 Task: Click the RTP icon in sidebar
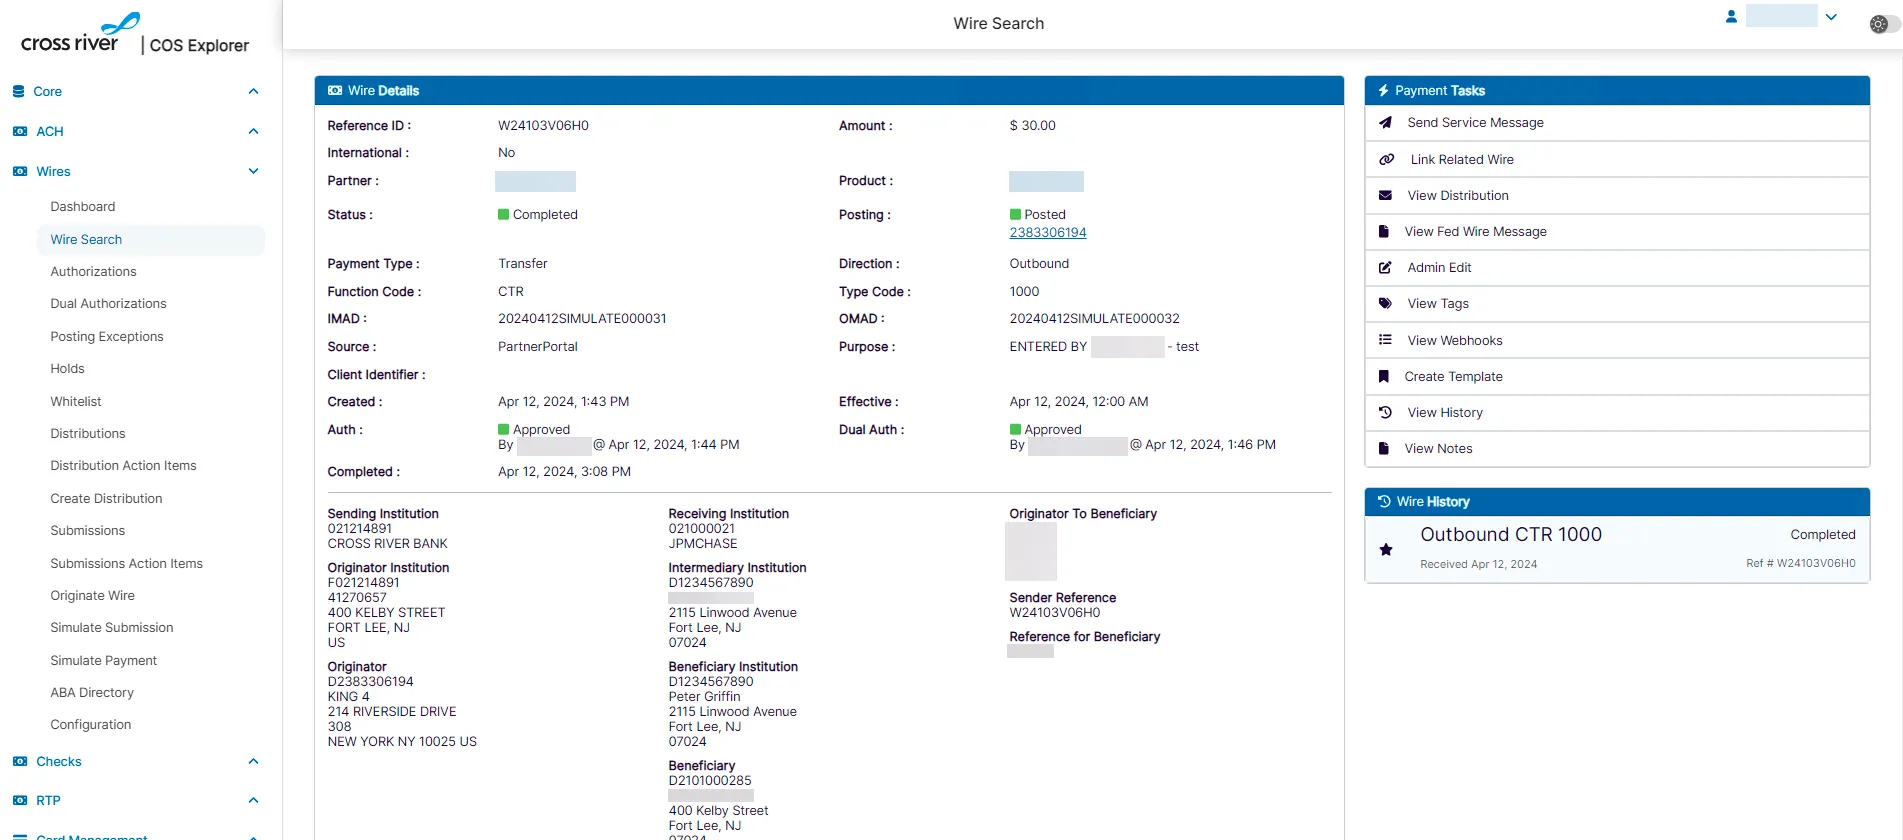pos(20,800)
